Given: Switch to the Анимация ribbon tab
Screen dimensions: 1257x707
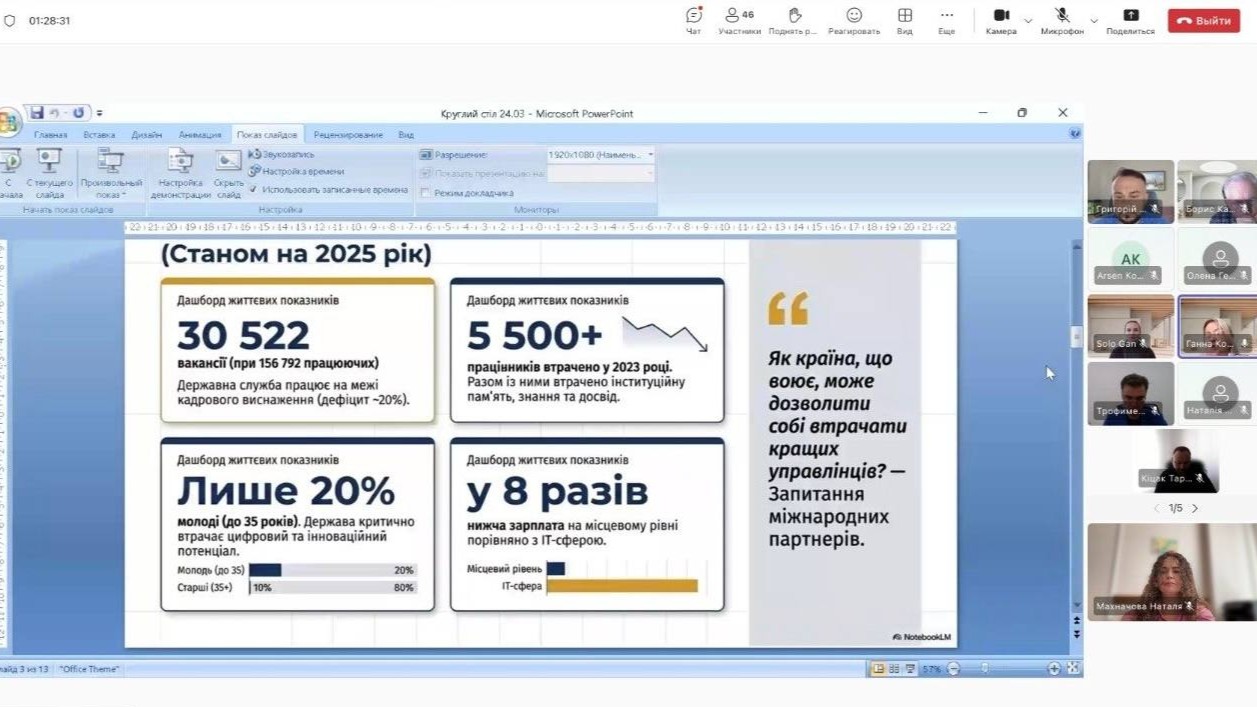Looking at the screenshot, I should point(200,135).
